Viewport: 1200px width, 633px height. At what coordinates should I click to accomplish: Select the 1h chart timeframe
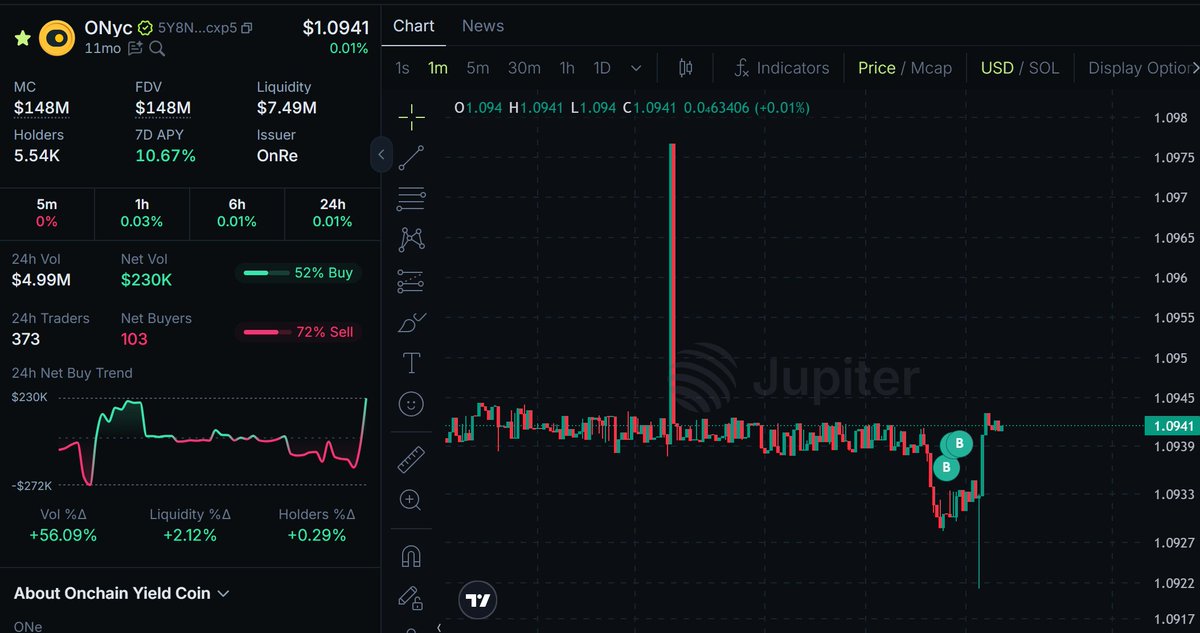[567, 68]
